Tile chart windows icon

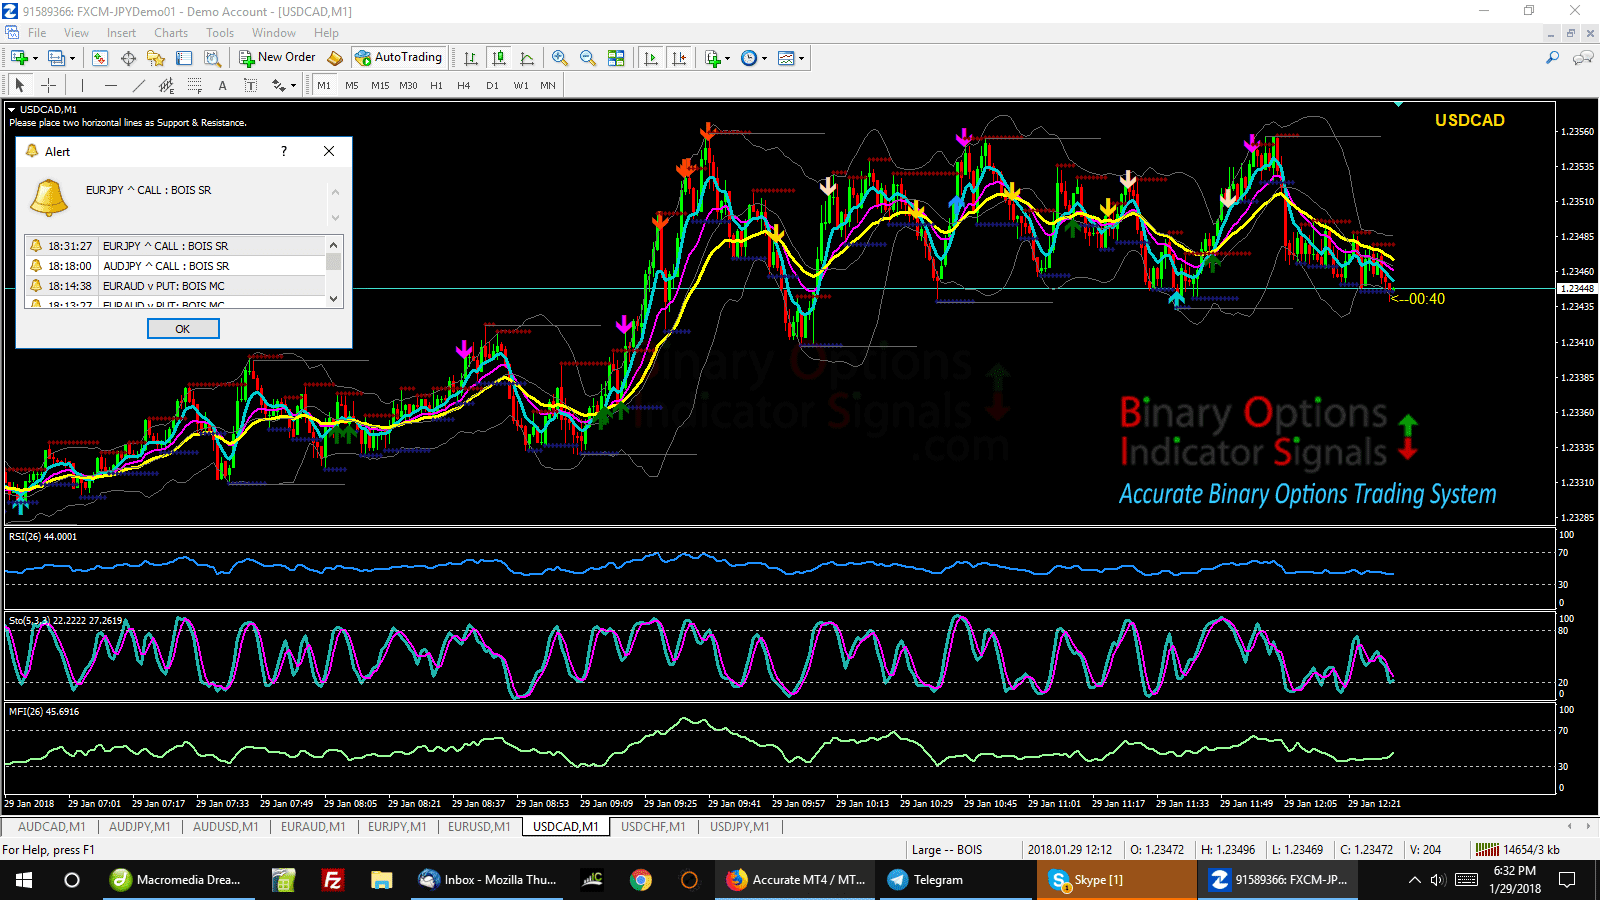[616, 58]
